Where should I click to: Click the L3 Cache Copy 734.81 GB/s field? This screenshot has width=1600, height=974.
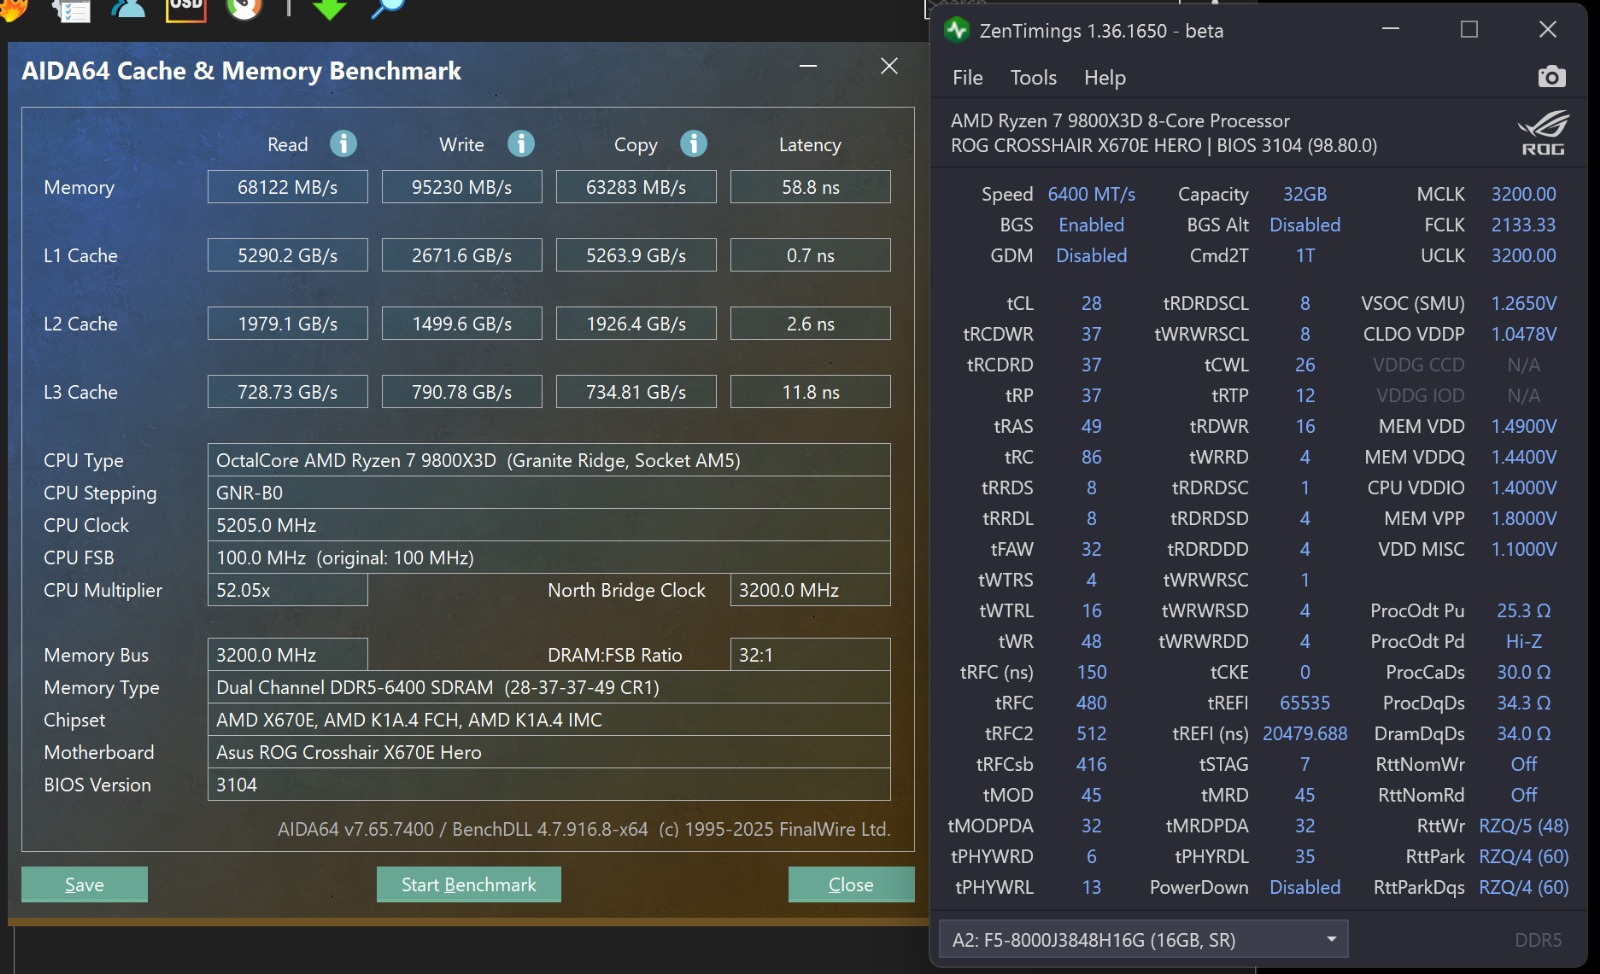coord(636,392)
